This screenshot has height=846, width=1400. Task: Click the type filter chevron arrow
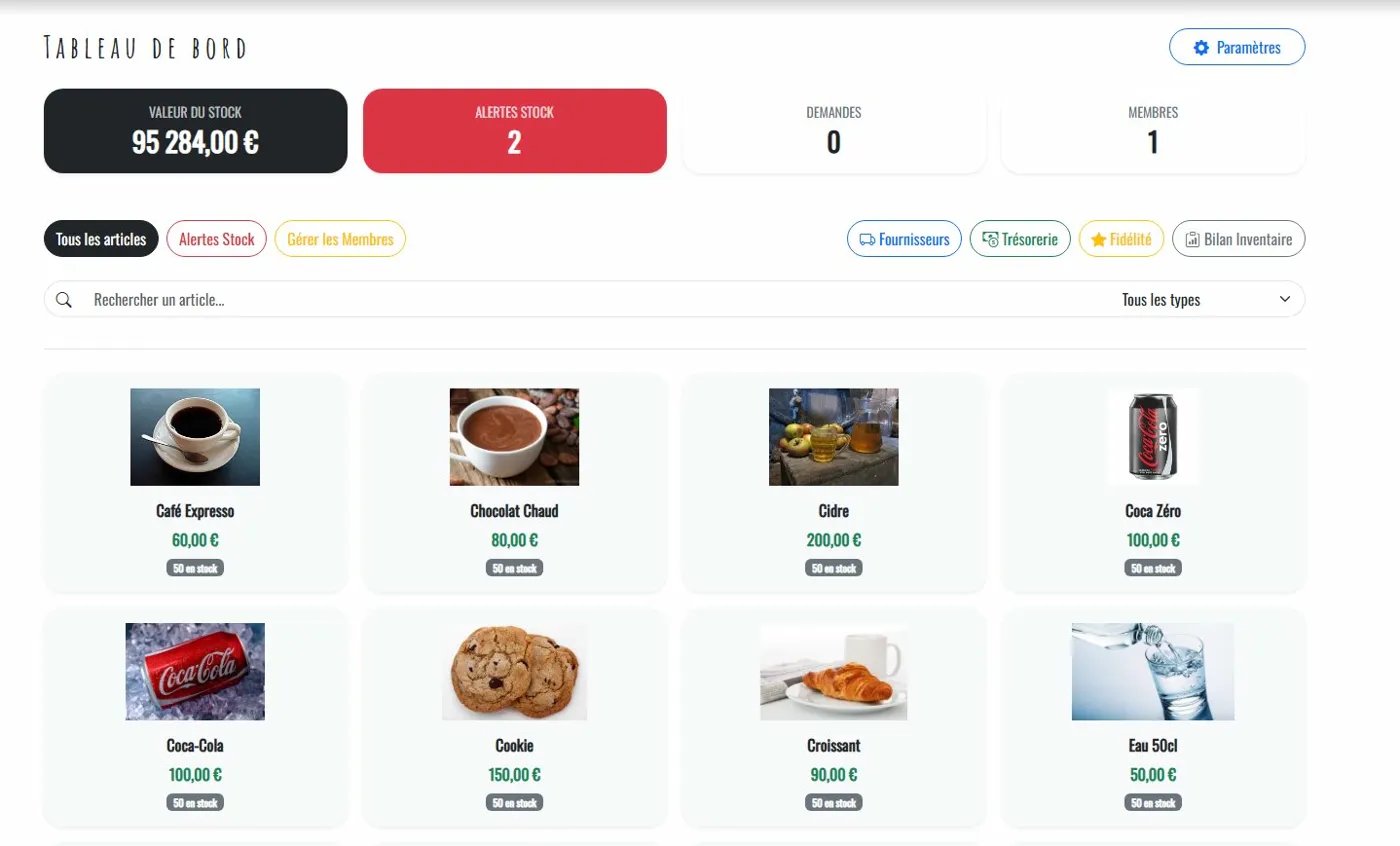coord(1285,300)
